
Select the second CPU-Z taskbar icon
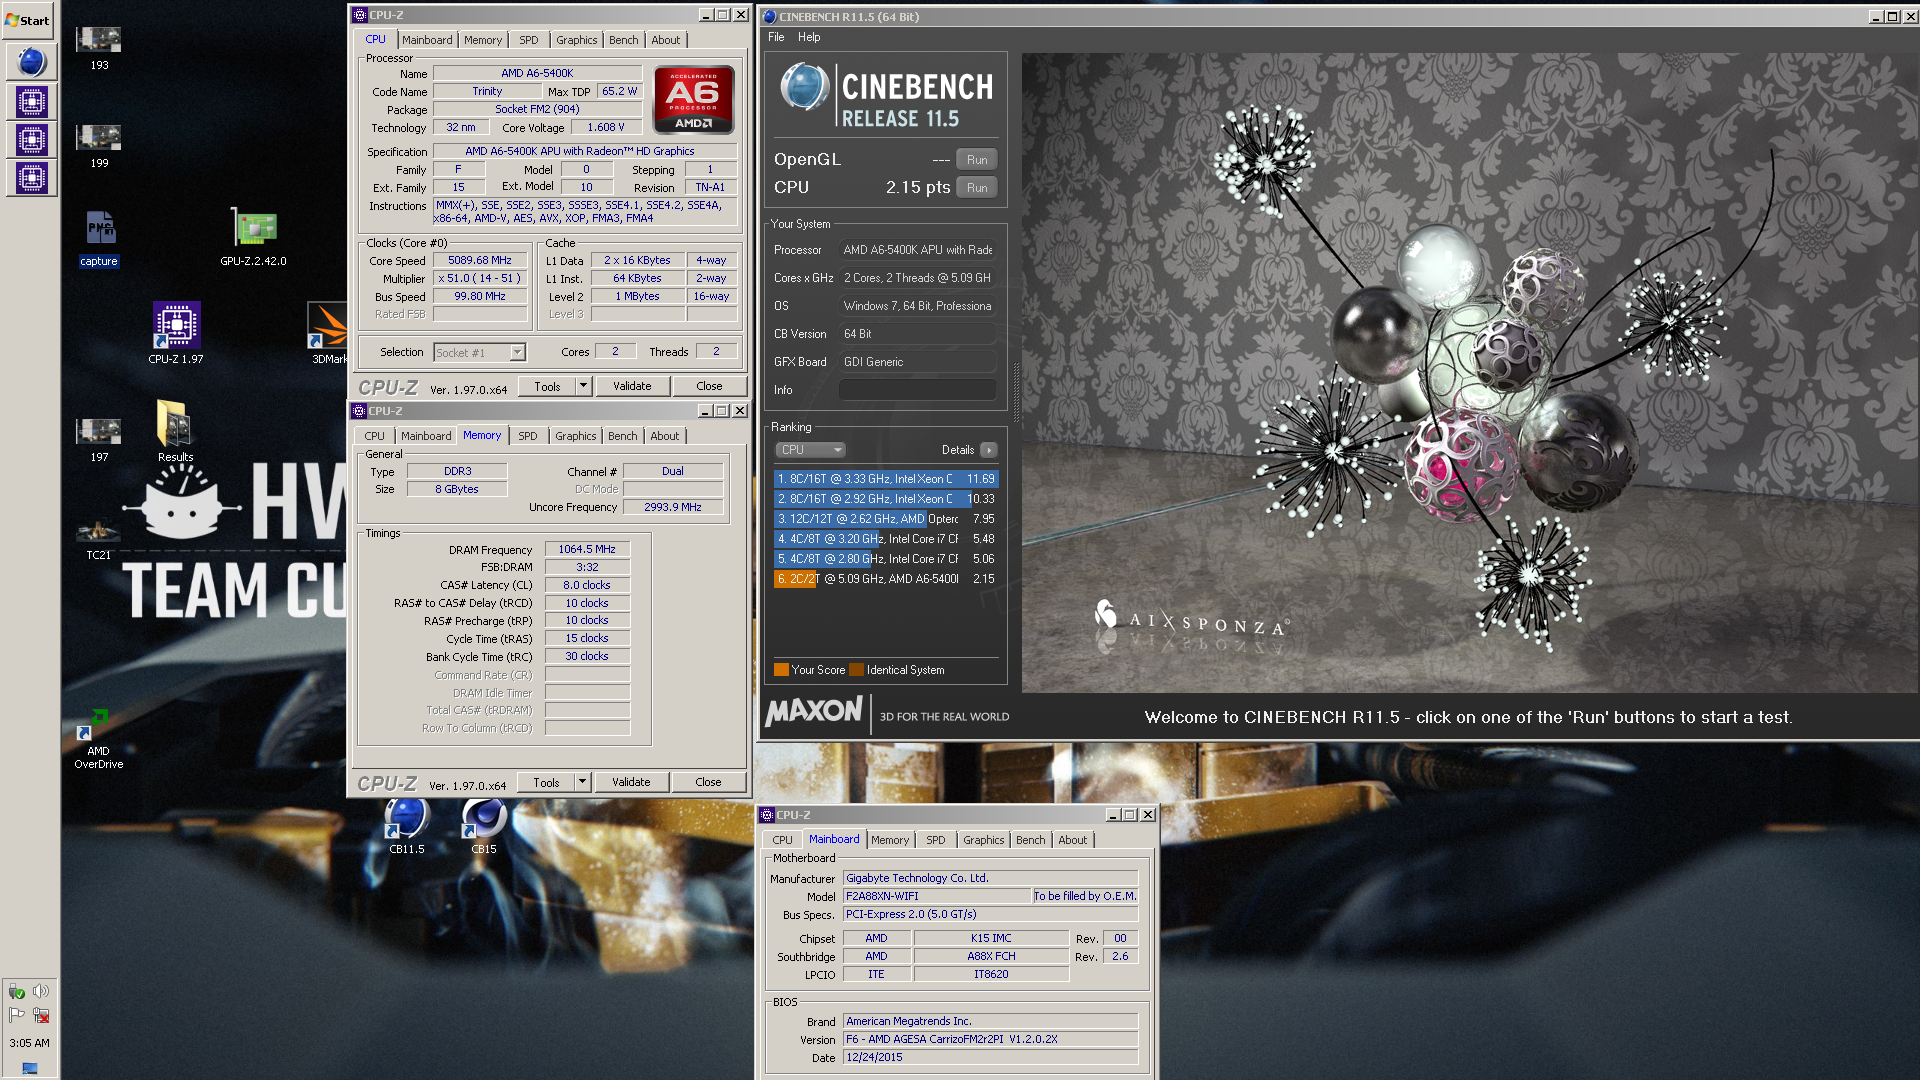coord(32,140)
